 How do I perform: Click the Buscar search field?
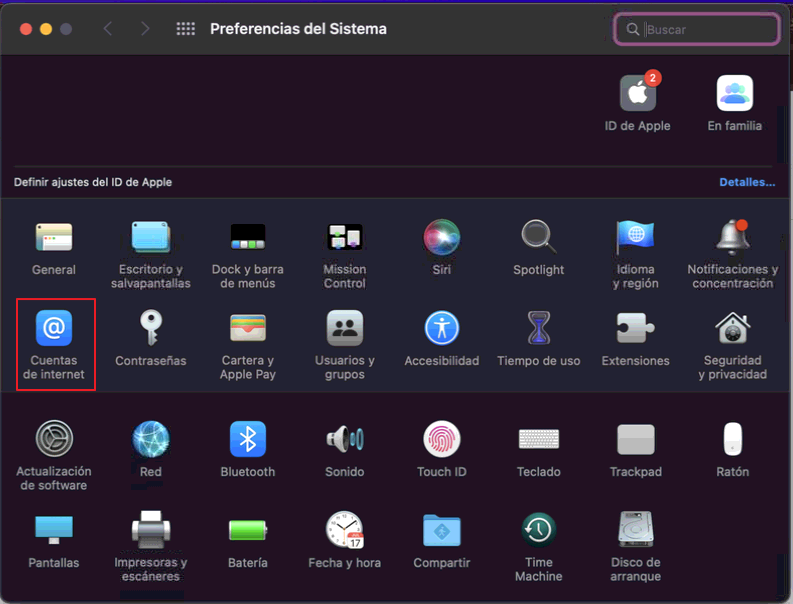pyautogui.click(x=697, y=29)
